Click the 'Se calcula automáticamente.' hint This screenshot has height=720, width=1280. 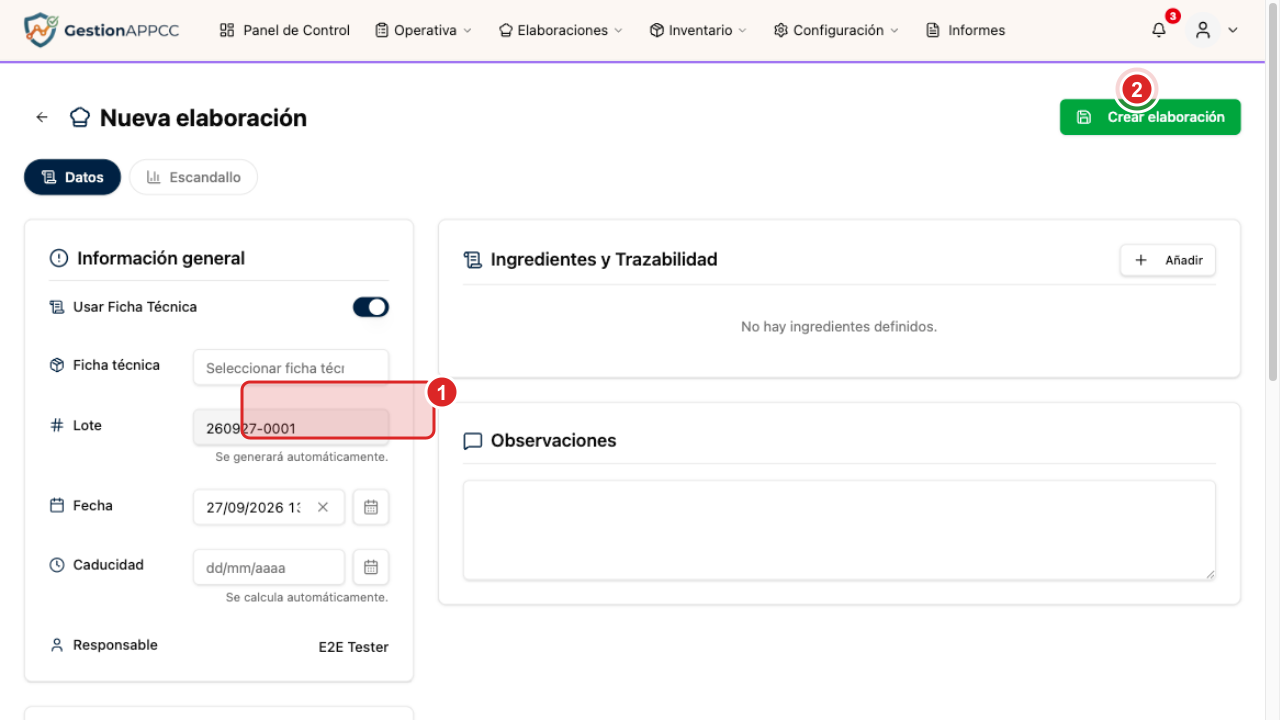(307, 597)
